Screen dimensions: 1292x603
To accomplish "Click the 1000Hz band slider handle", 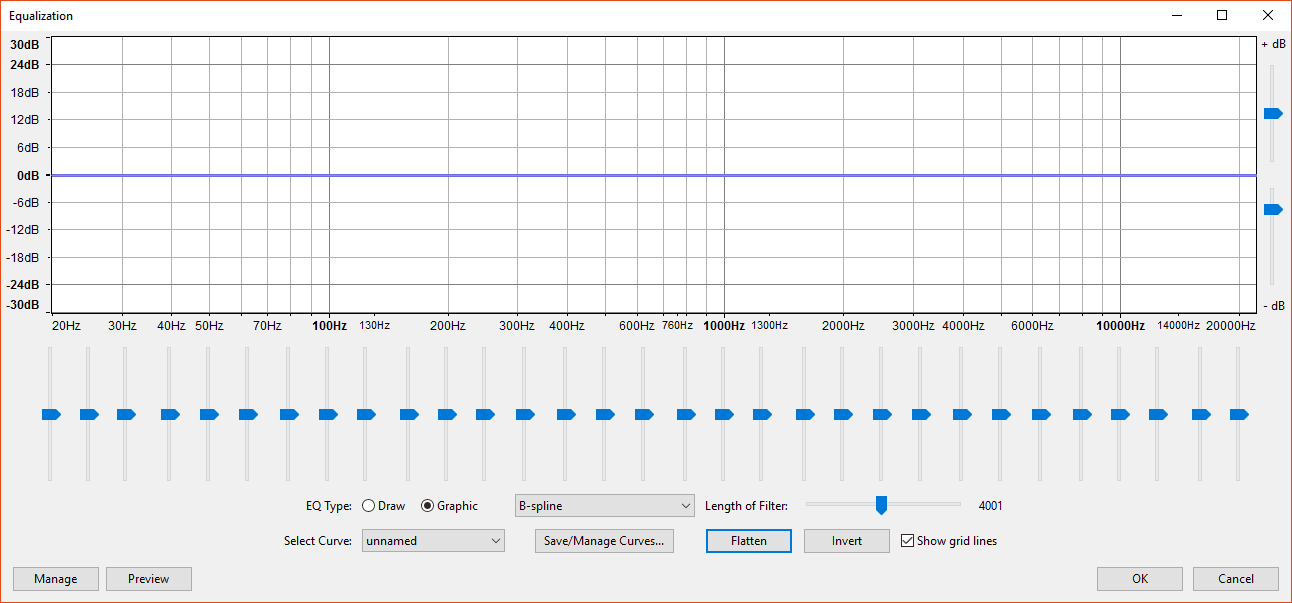I will tap(723, 414).
